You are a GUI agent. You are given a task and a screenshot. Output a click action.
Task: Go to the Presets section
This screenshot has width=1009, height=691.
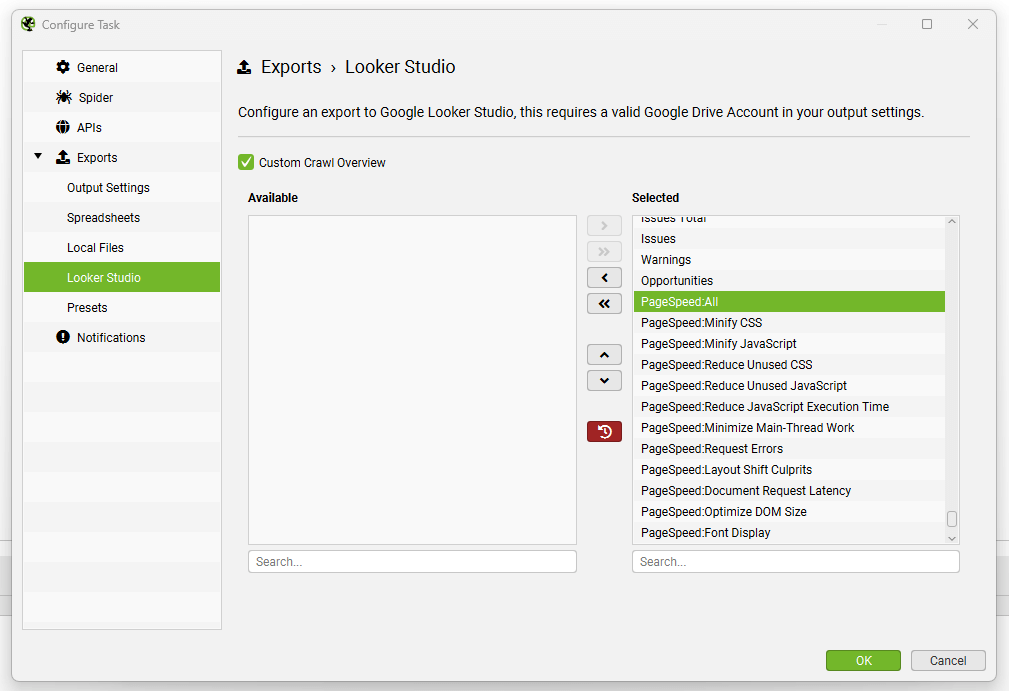87,308
